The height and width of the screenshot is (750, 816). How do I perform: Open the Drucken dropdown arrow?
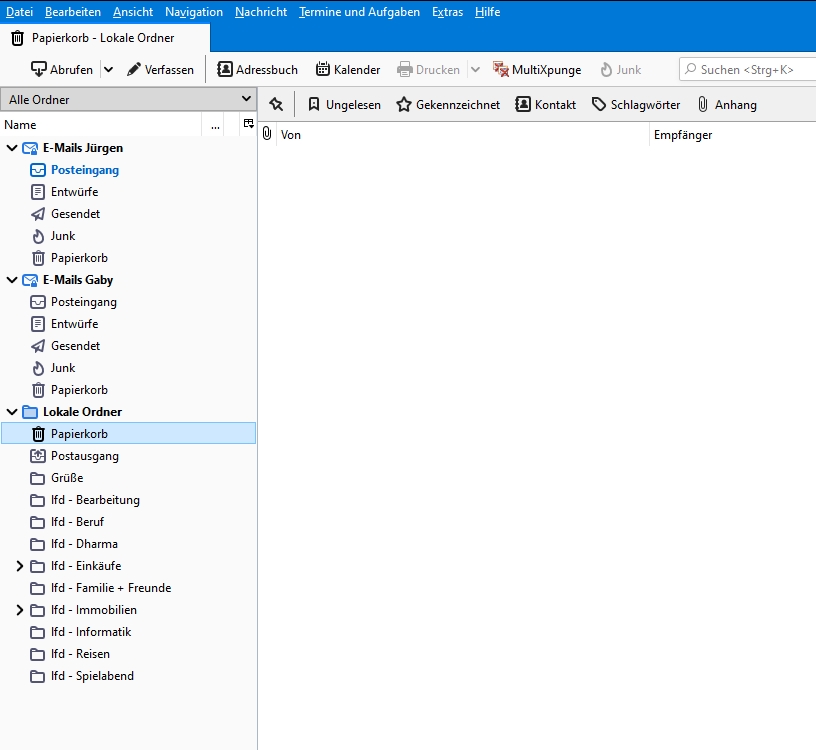(475, 69)
